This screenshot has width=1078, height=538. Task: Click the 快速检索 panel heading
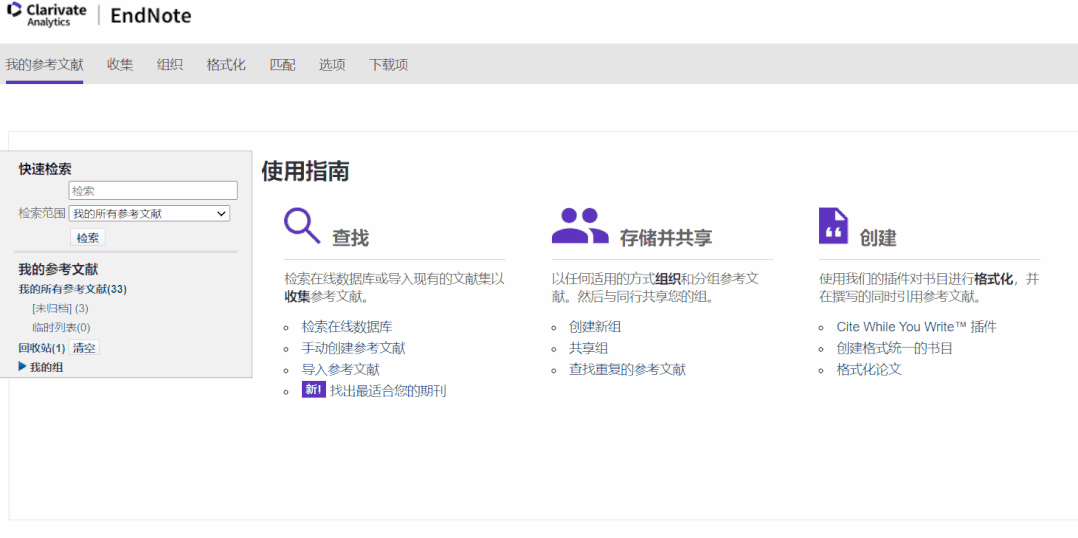45,169
